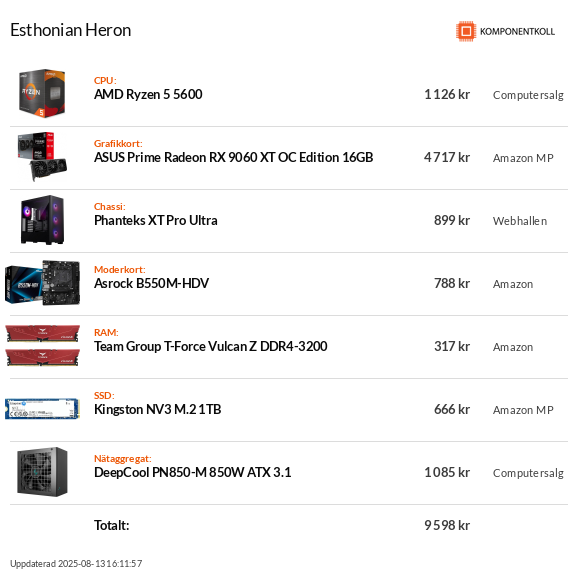Screen dimensions: 577x577
Task: Select the Phanteks XT Pro Ultra case image
Action: (42, 220)
